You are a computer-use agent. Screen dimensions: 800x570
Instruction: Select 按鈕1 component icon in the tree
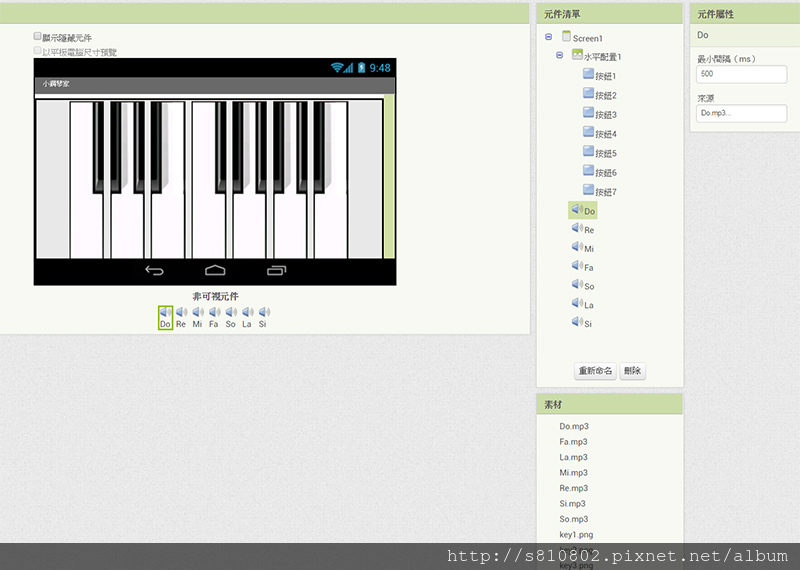pyautogui.click(x=588, y=74)
